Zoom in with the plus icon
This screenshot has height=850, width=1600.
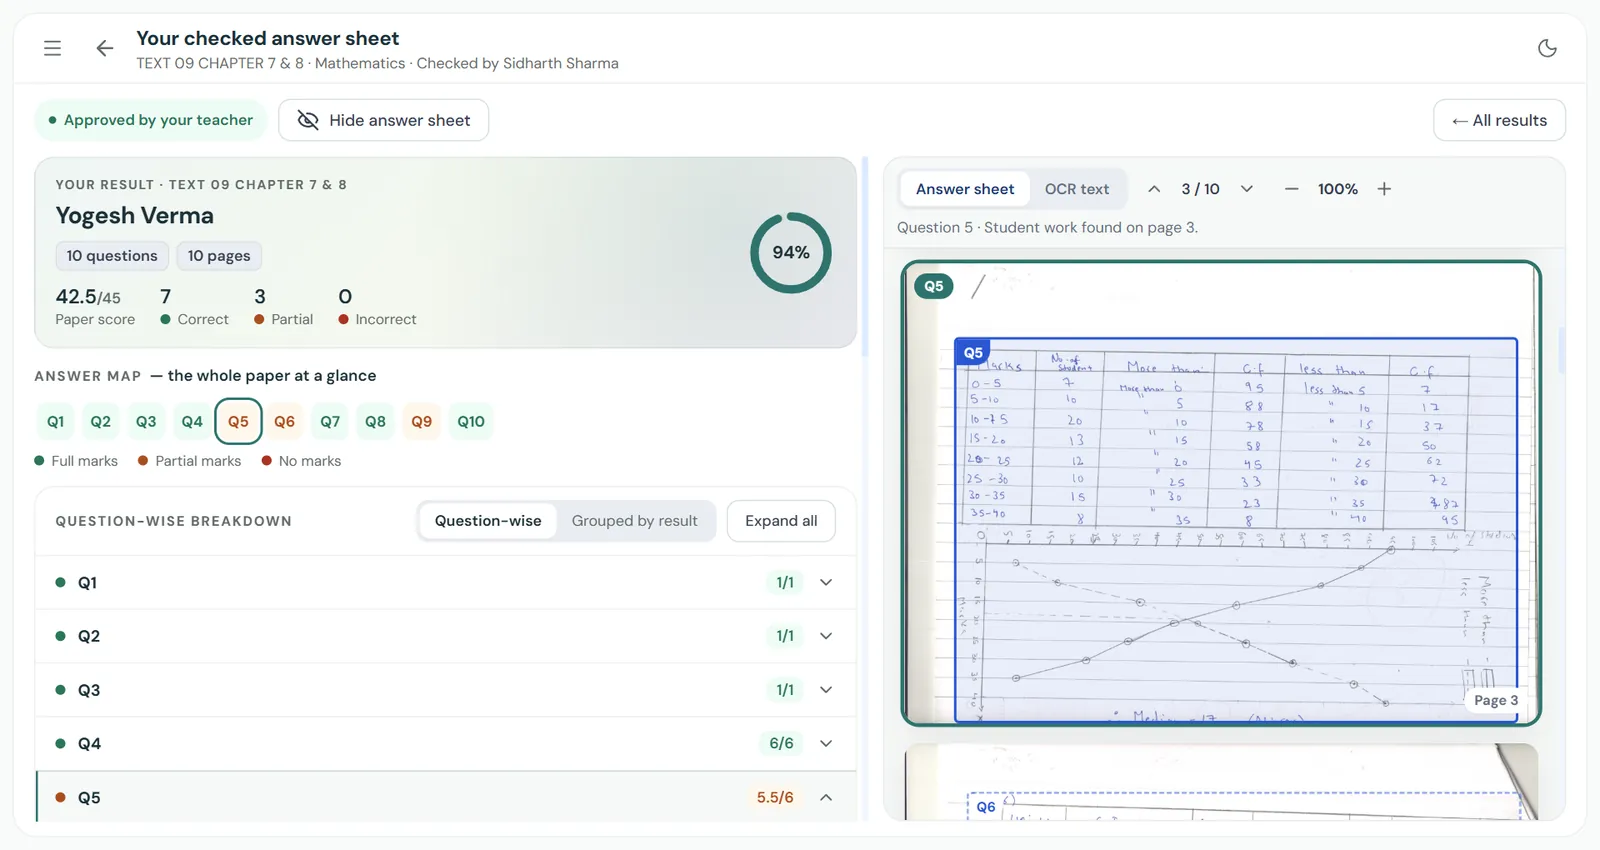point(1384,189)
